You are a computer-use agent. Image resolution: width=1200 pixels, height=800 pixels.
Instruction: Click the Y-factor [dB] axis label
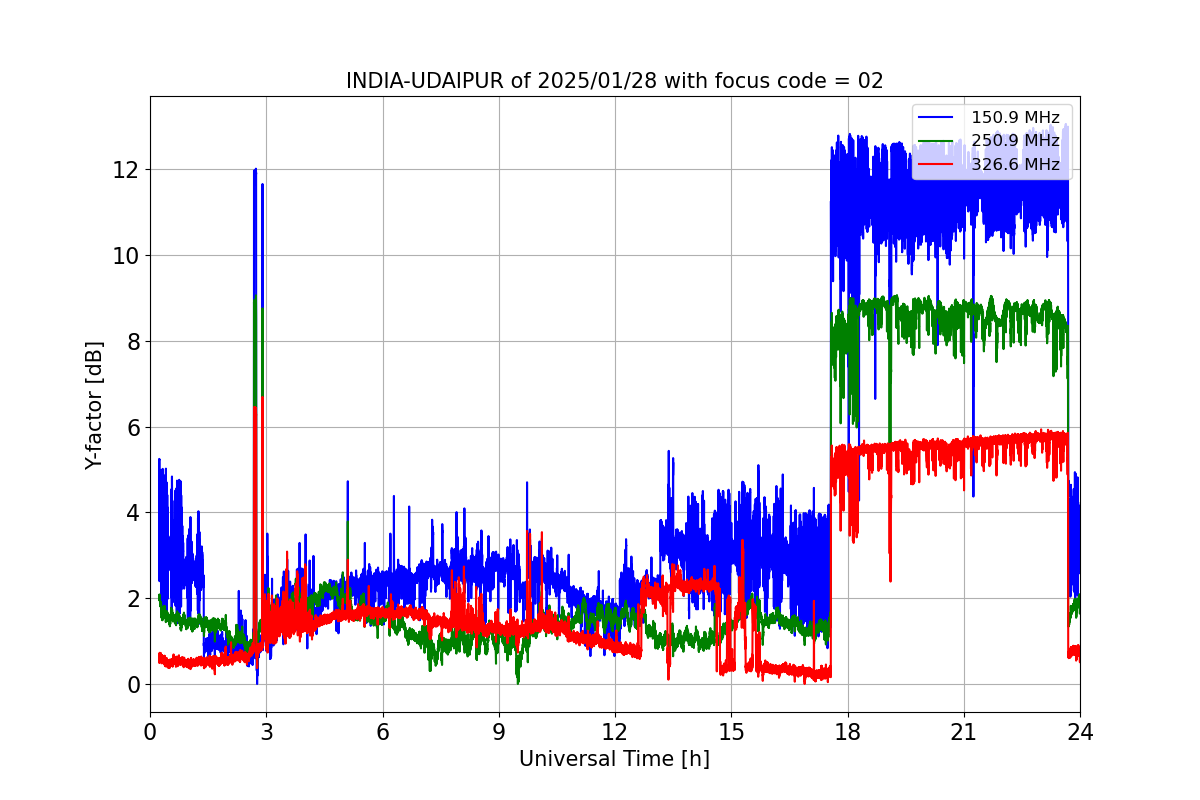(x=94, y=404)
